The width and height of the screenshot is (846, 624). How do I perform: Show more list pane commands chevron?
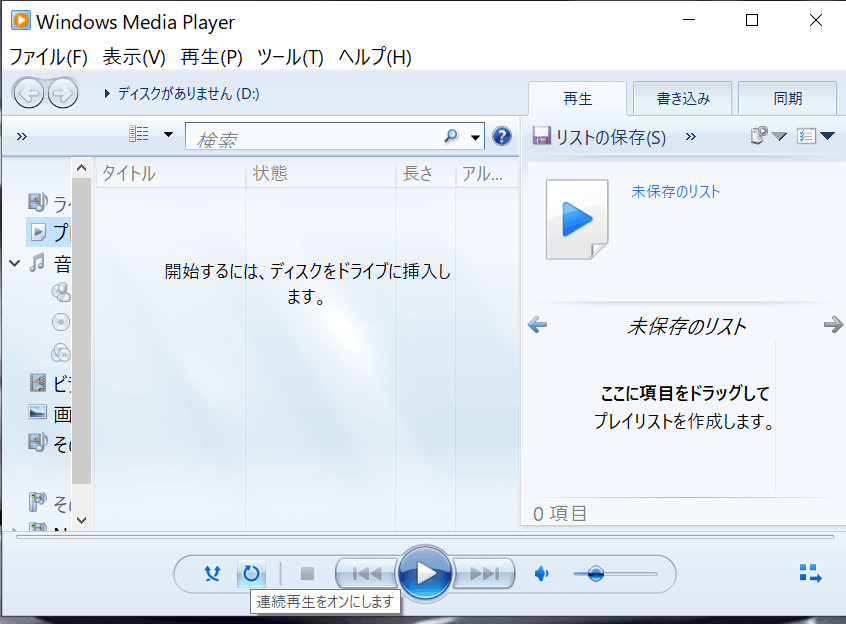[691, 137]
